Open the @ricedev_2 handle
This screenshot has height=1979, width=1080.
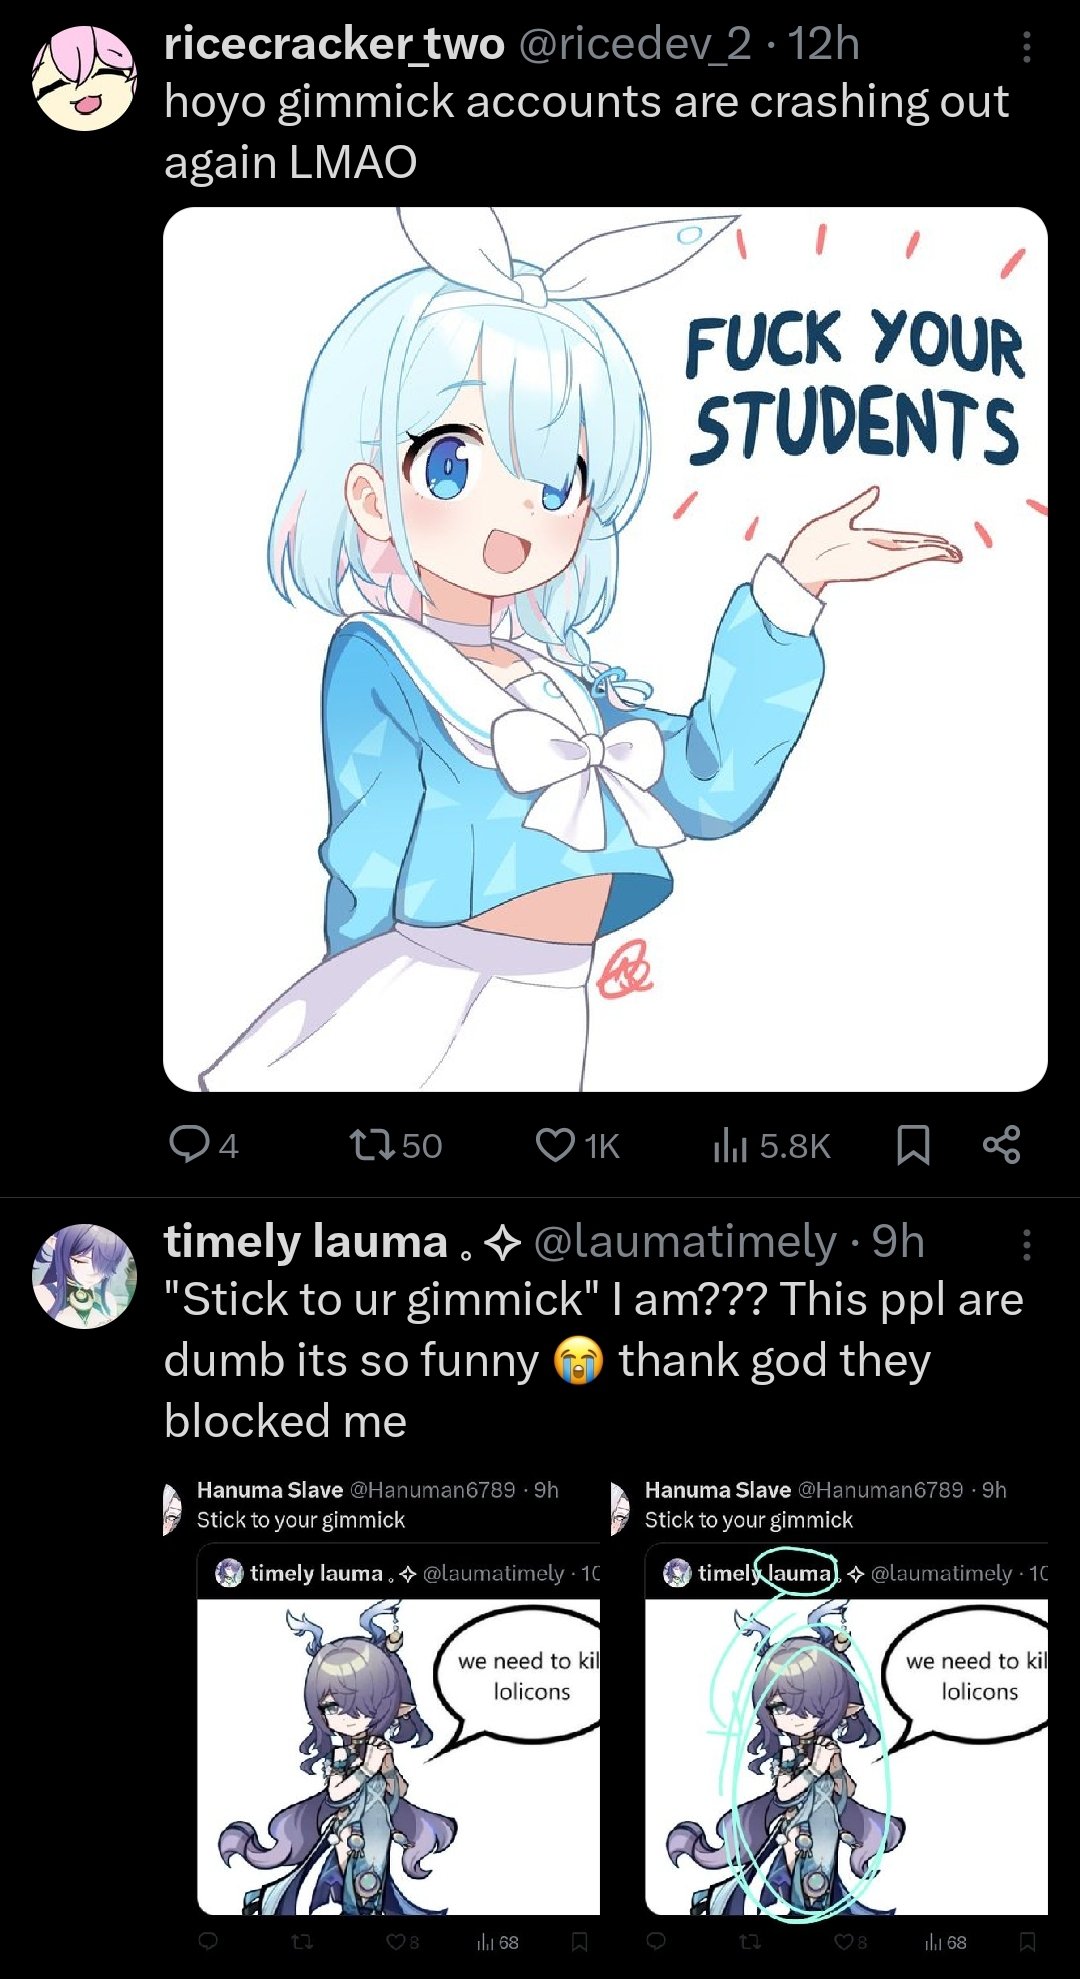pos(635,44)
